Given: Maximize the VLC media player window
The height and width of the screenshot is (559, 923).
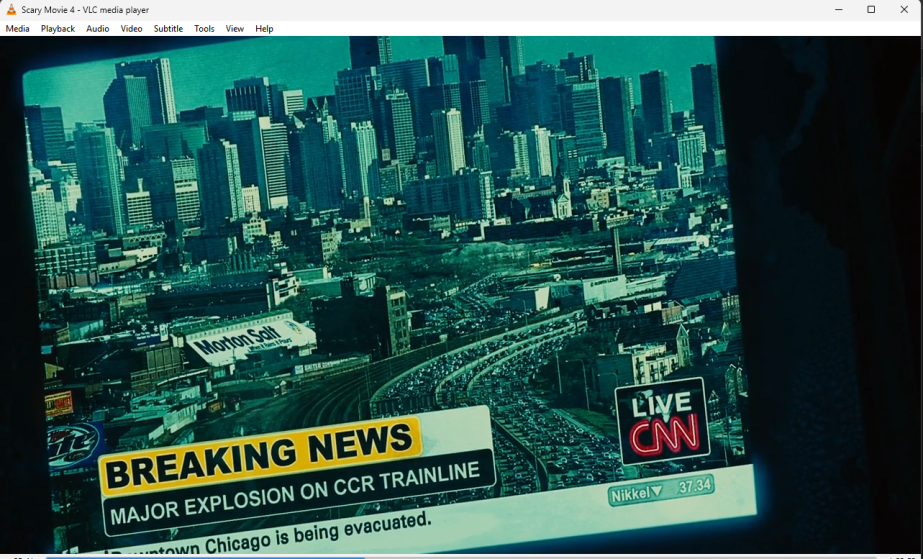Looking at the screenshot, I should 871,9.
